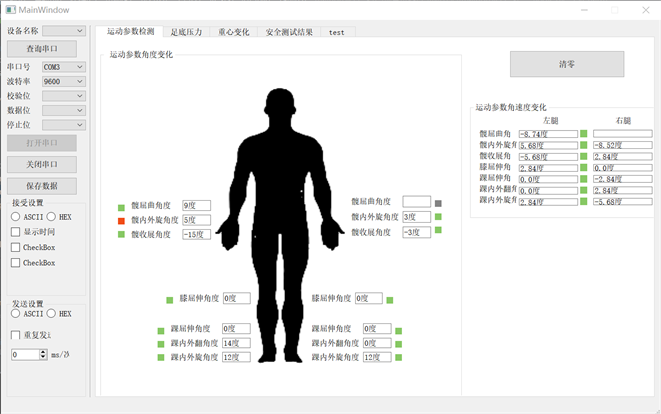Toggle the 重复发送 checkbox
Screen dimensions: 661x414
15,335
